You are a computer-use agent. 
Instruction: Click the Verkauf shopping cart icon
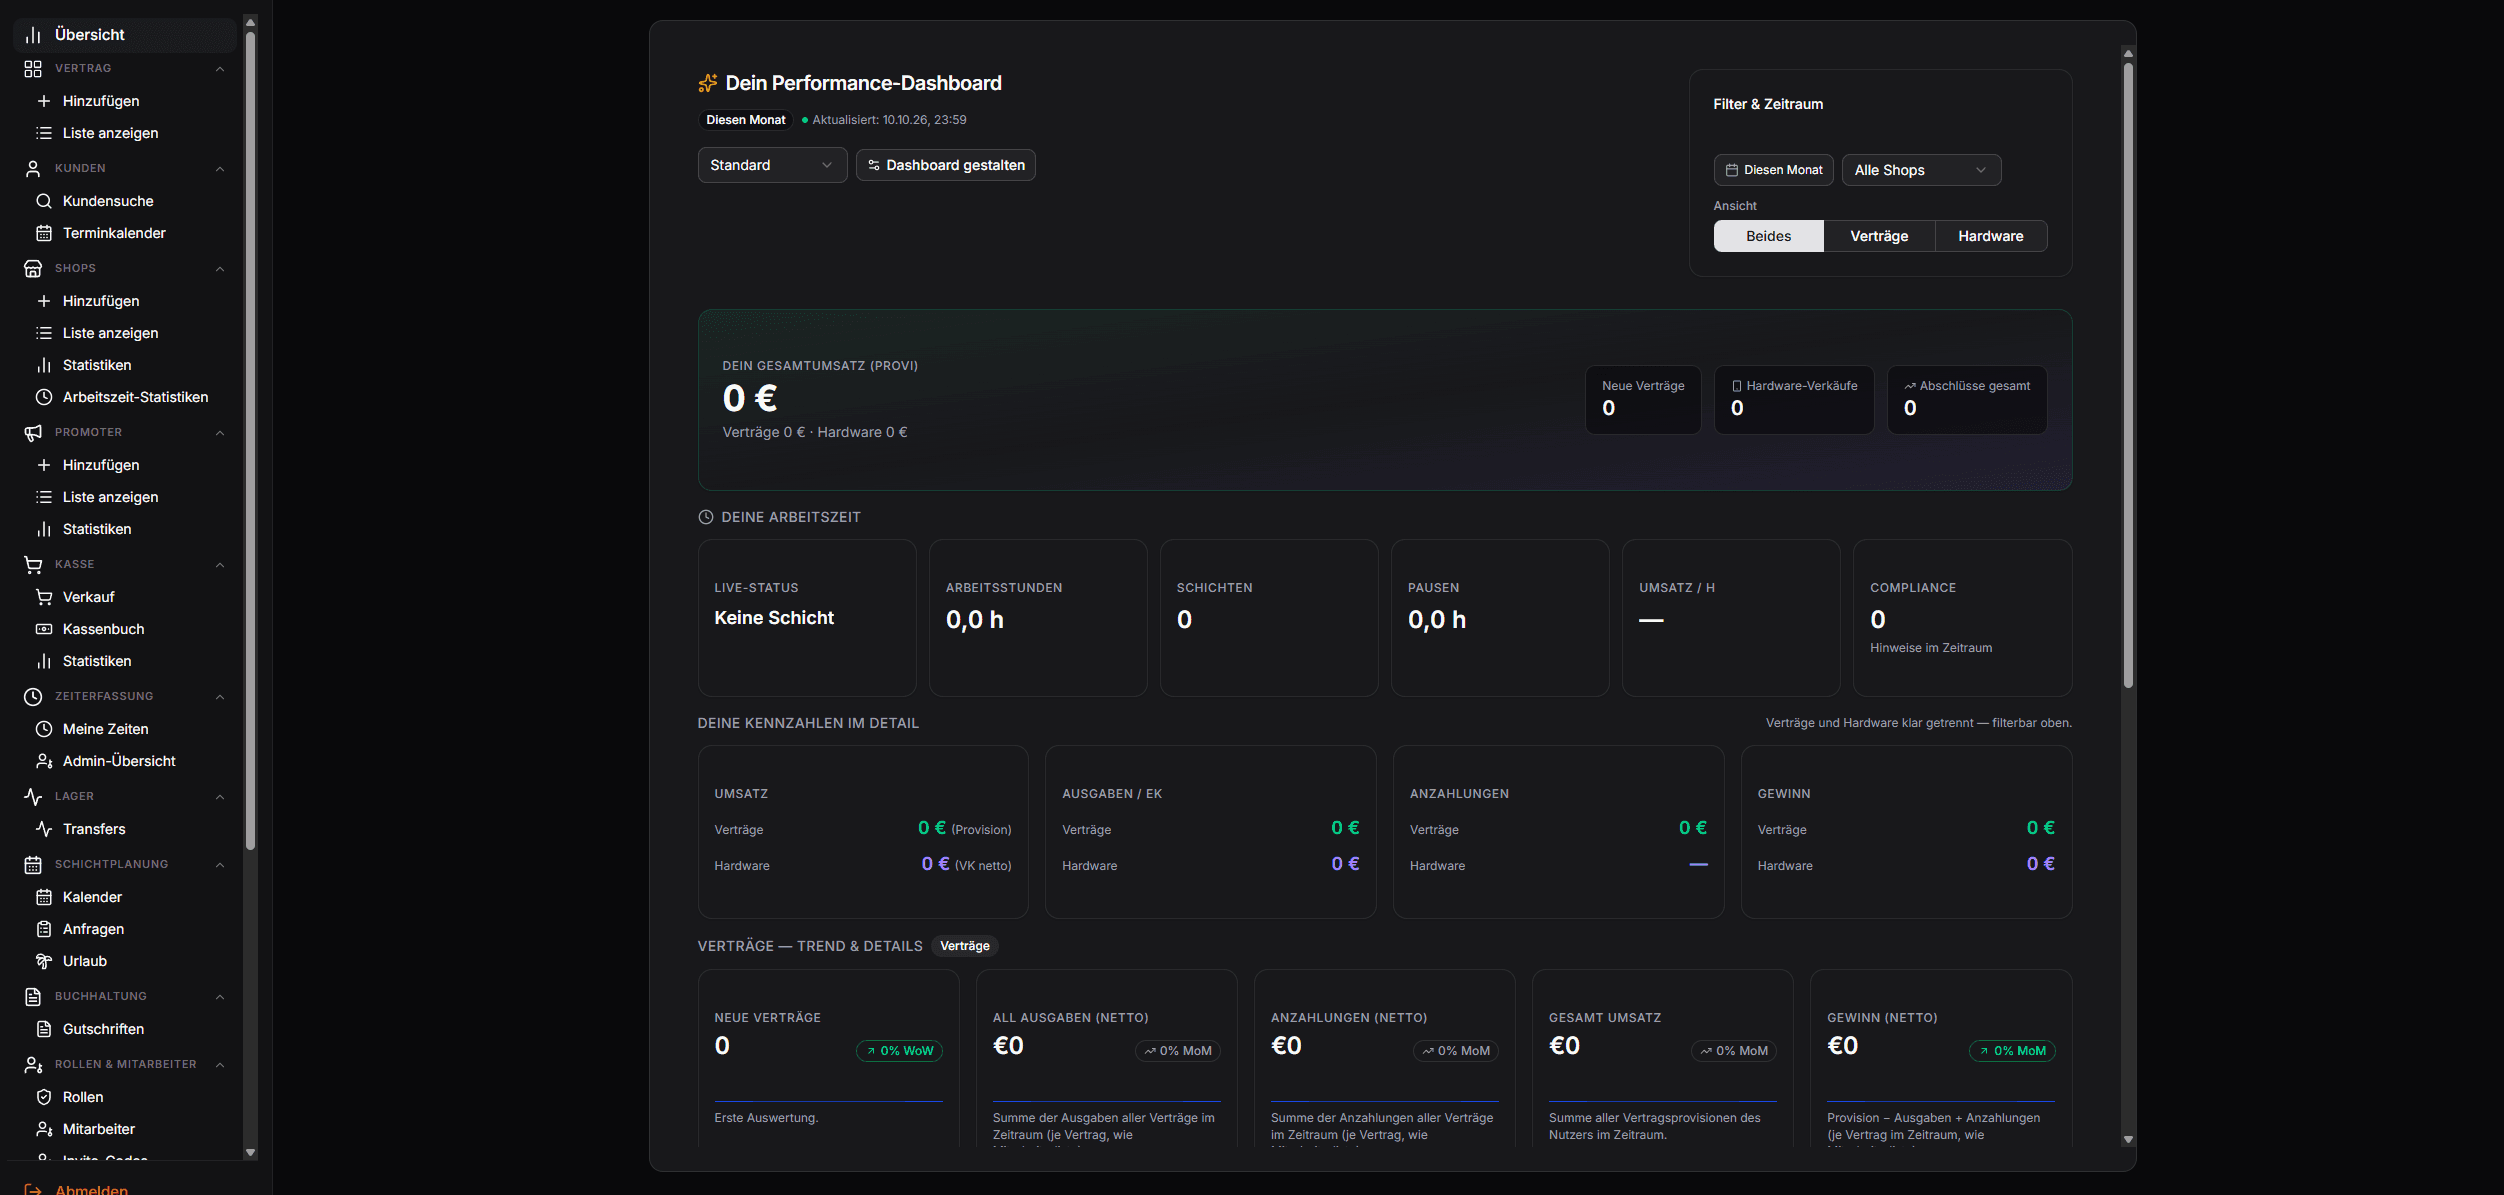click(44, 597)
